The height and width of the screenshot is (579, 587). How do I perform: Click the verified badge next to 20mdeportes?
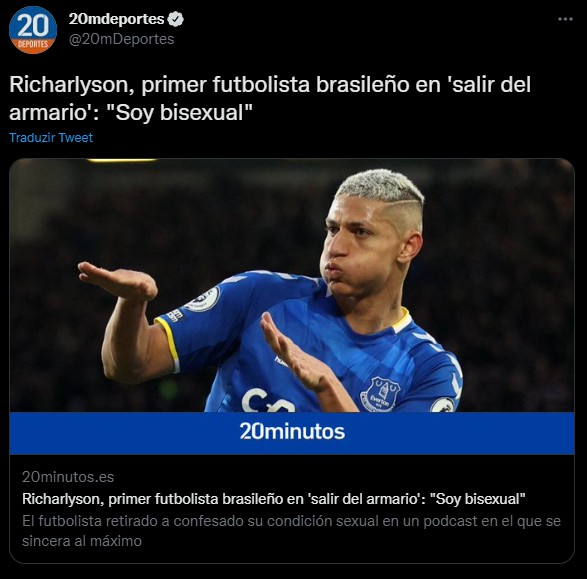pyautogui.click(x=175, y=19)
